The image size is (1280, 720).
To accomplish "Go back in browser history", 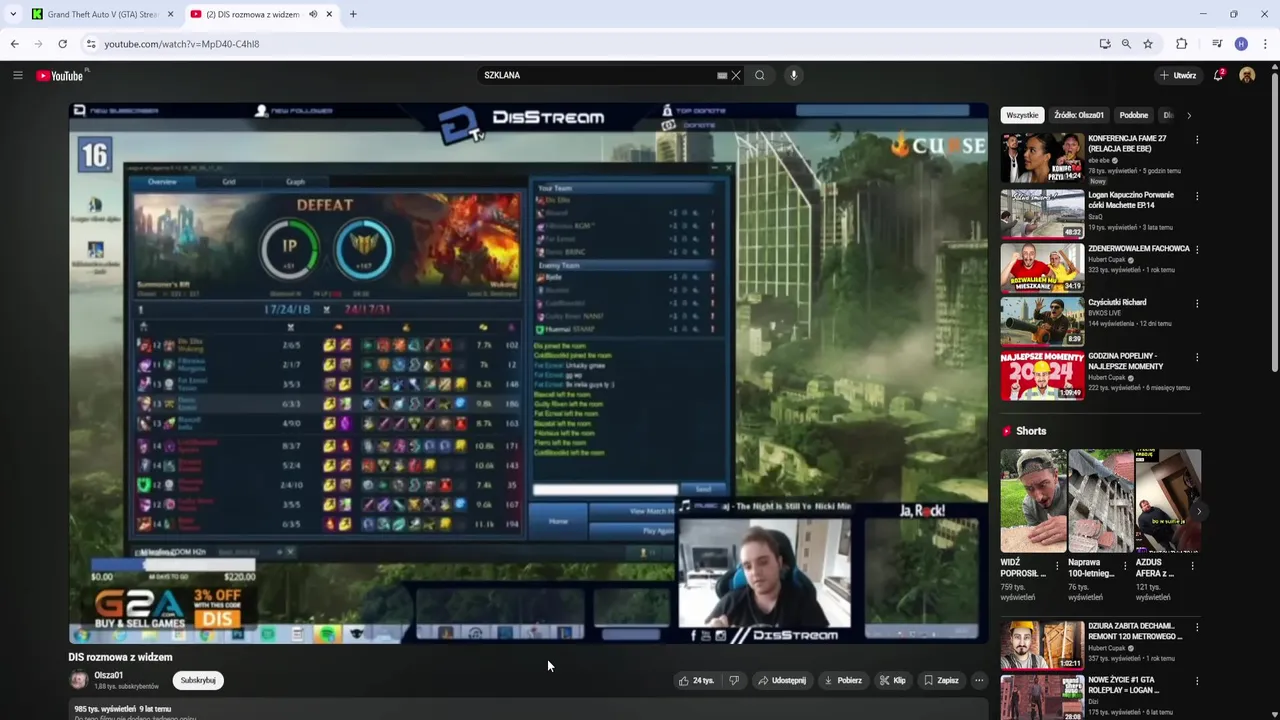I will (14, 44).
